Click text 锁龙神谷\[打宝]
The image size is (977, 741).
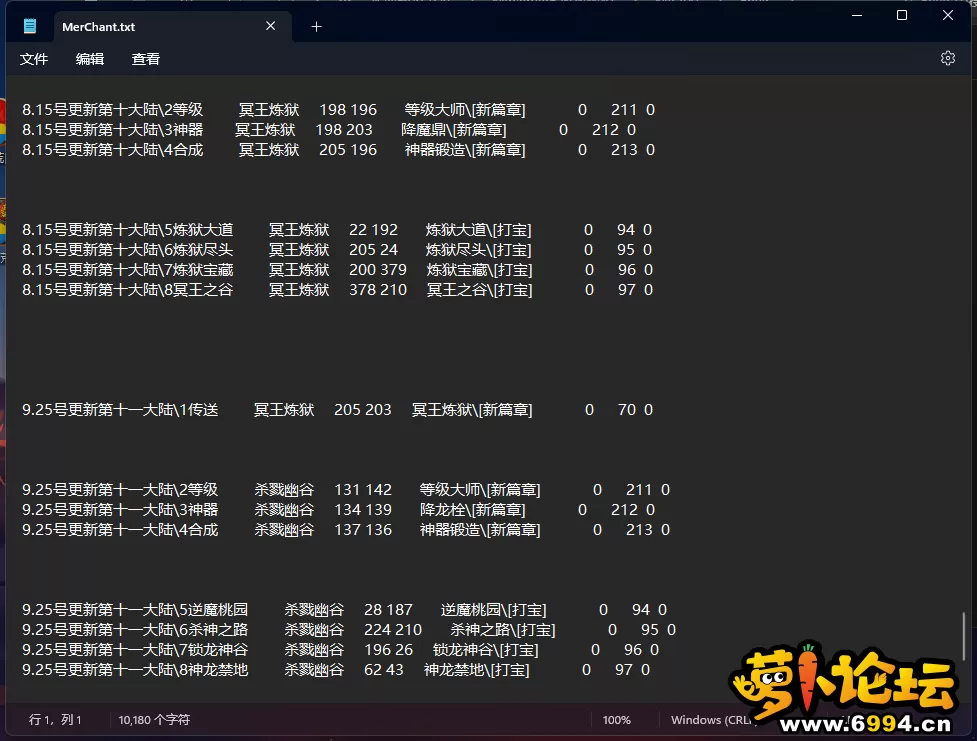485,649
